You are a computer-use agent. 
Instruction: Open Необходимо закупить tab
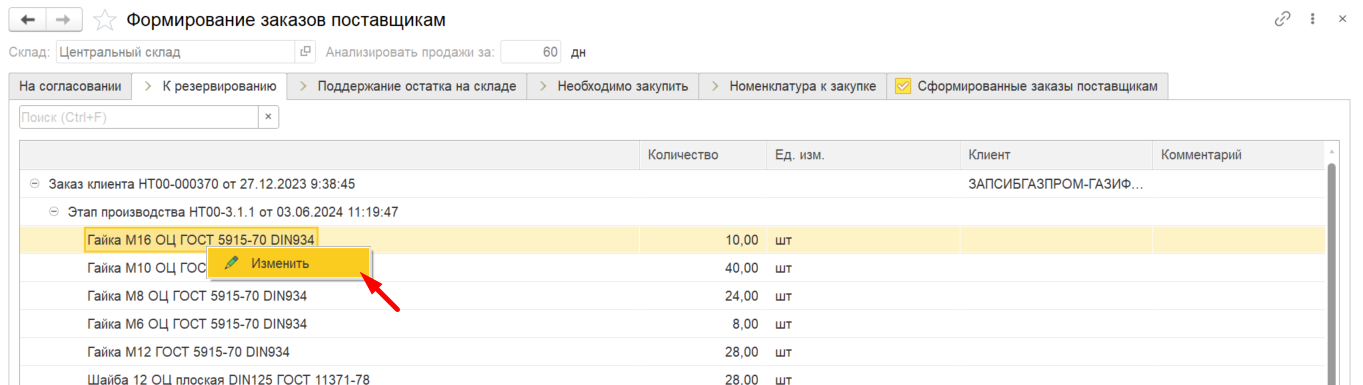tap(613, 86)
